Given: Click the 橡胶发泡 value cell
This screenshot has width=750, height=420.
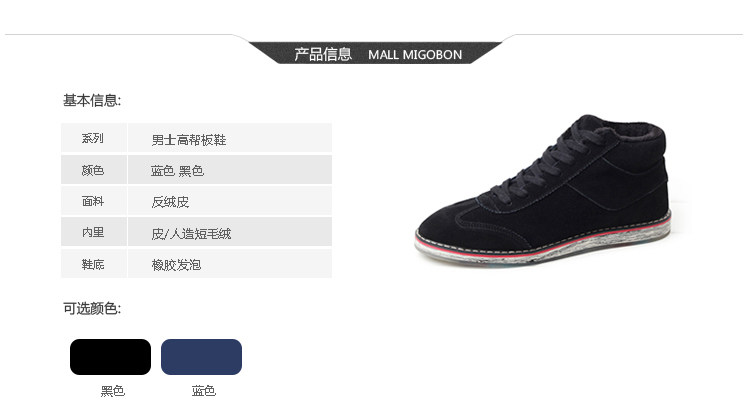Looking at the screenshot, I should 230,264.
